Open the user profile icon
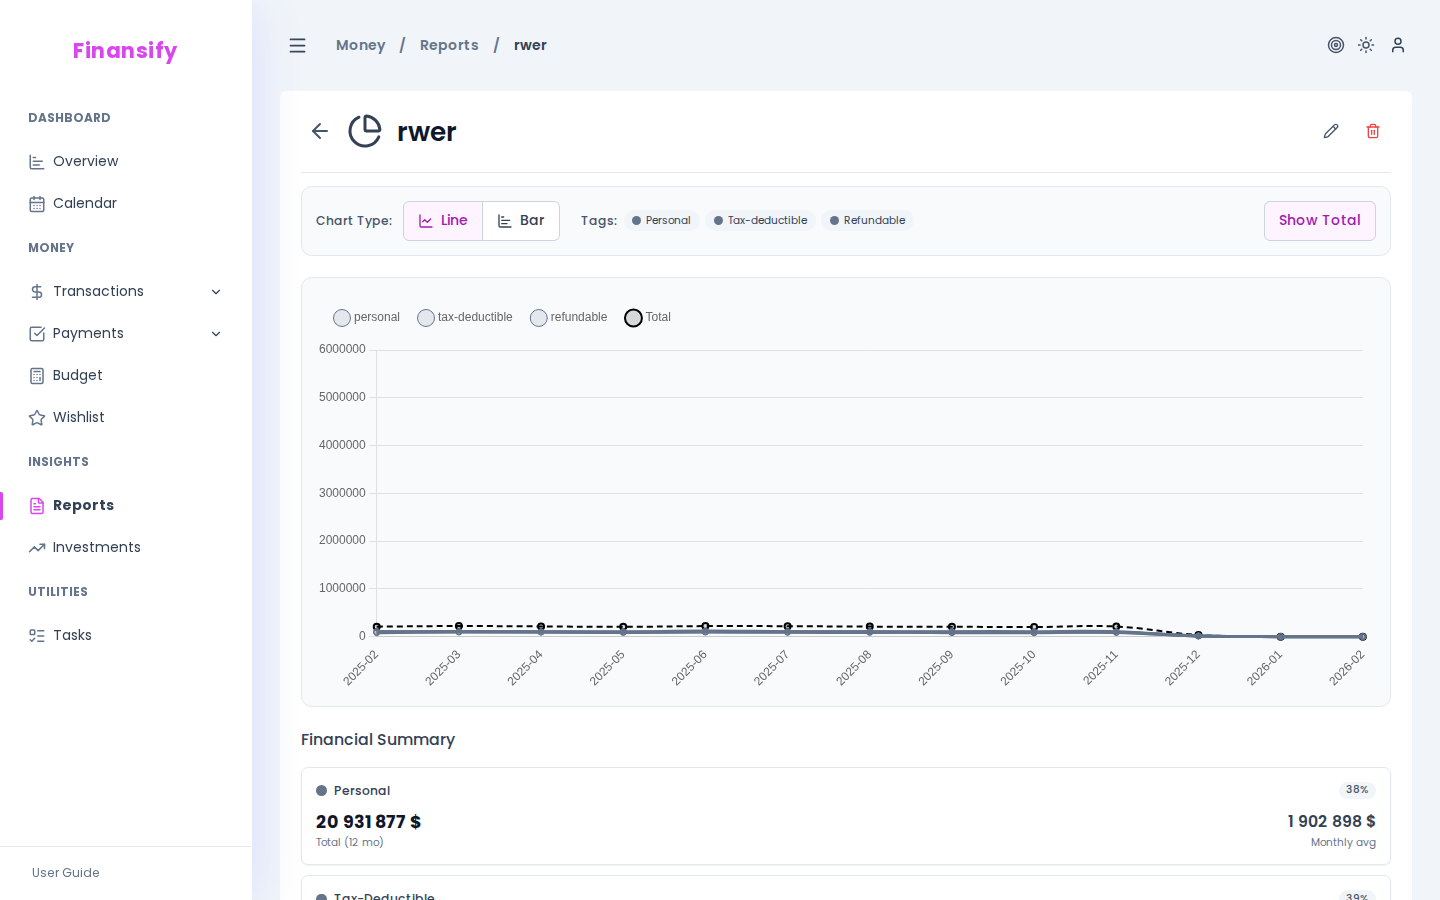The width and height of the screenshot is (1440, 900). [1398, 45]
